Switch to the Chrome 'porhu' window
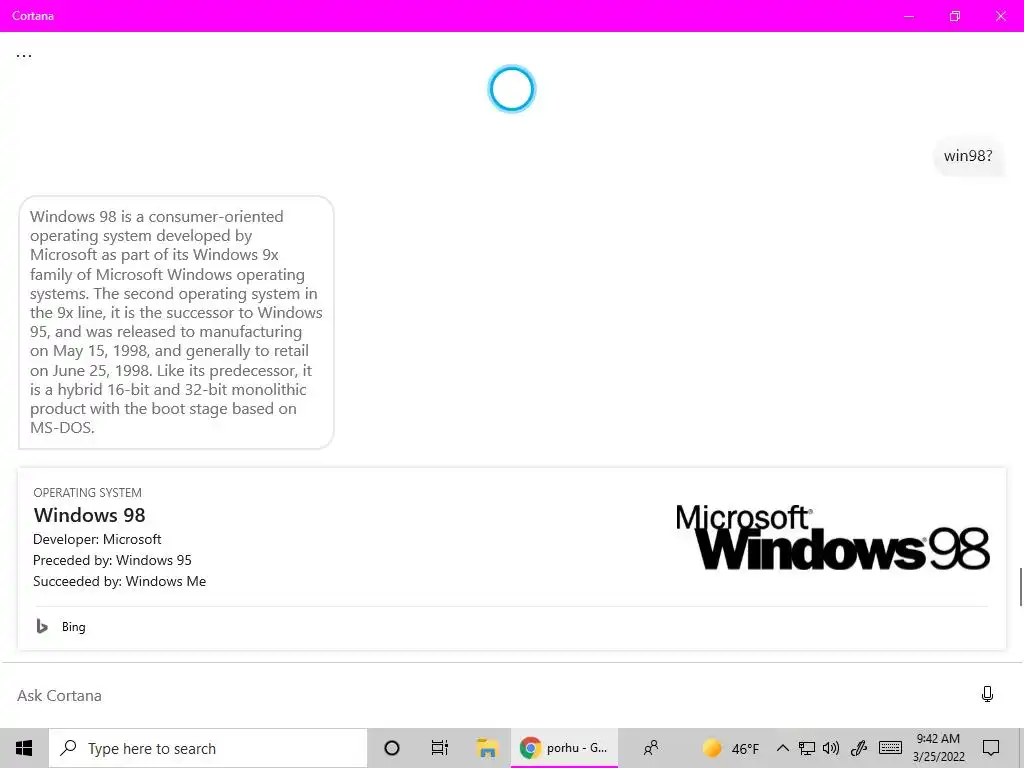1024x768 pixels. pyautogui.click(x=564, y=748)
